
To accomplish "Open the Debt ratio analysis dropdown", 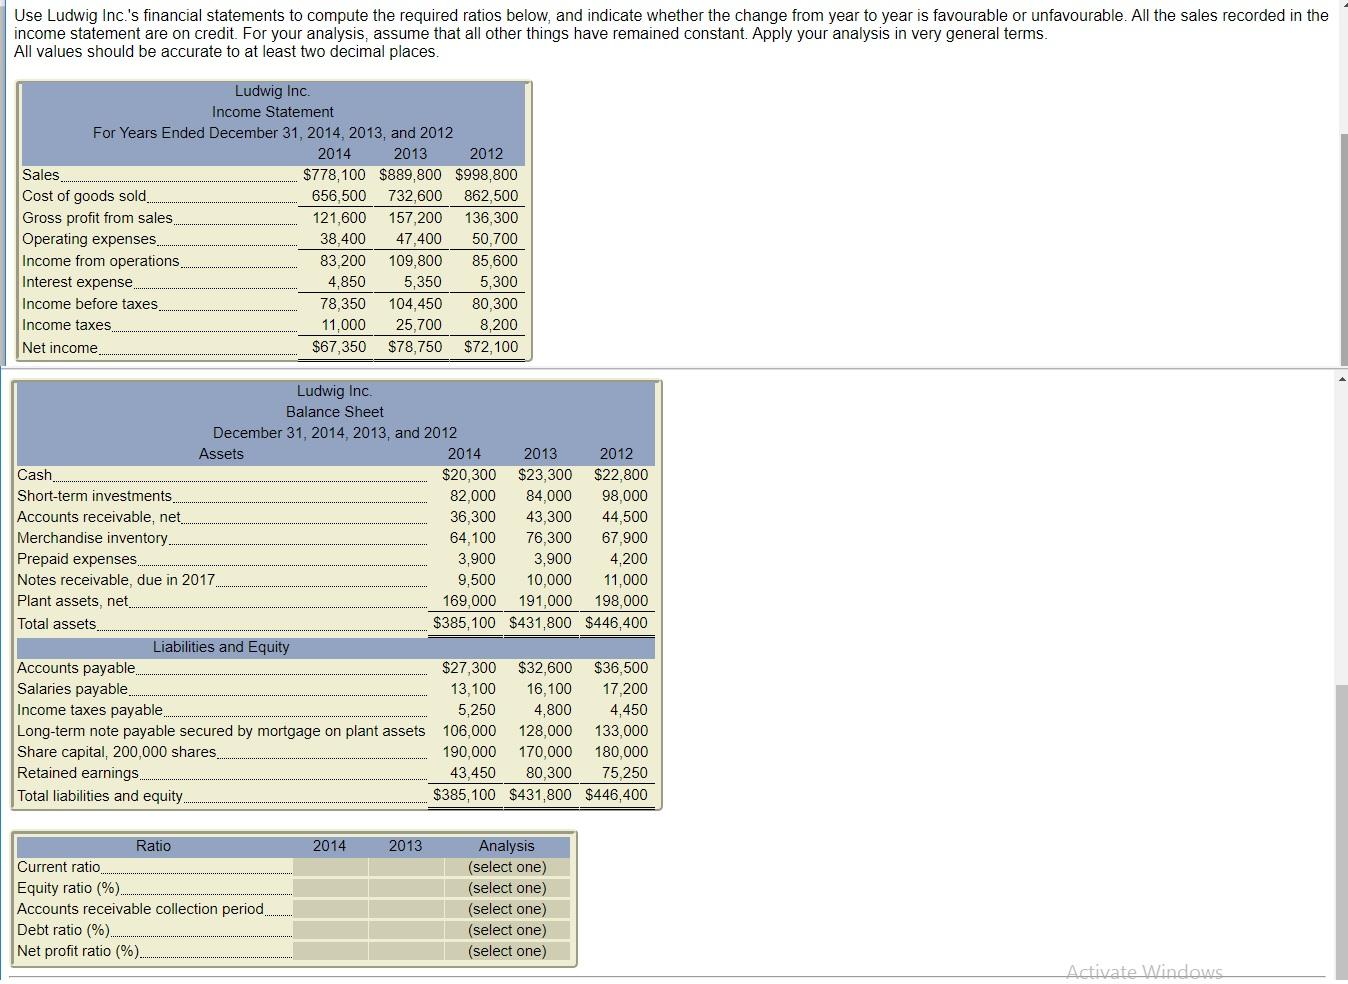I will click(x=507, y=930).
